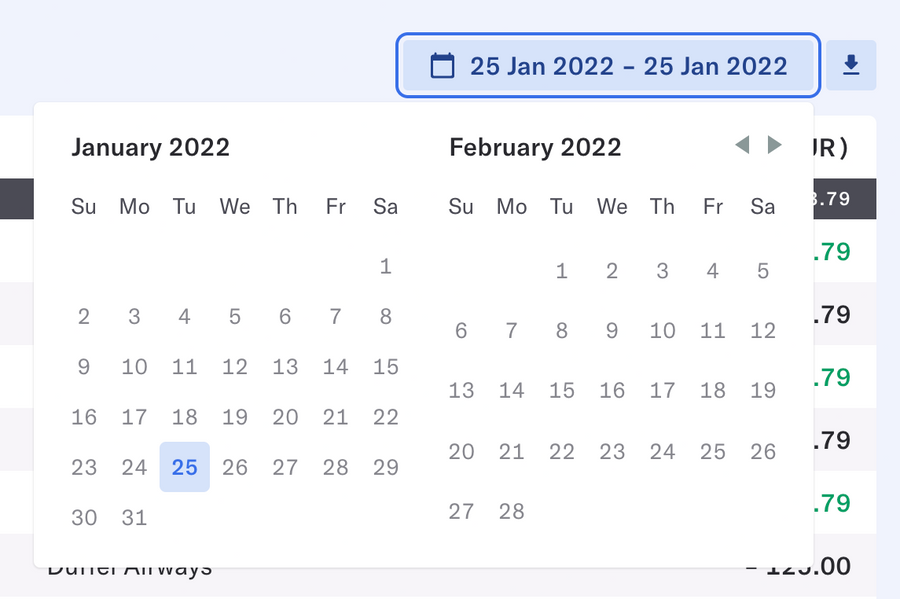Select the back navigation triangle beside February 2022
Image resolution: width=900 pixels, height=599 pixels.
click(x=742, y=145)
